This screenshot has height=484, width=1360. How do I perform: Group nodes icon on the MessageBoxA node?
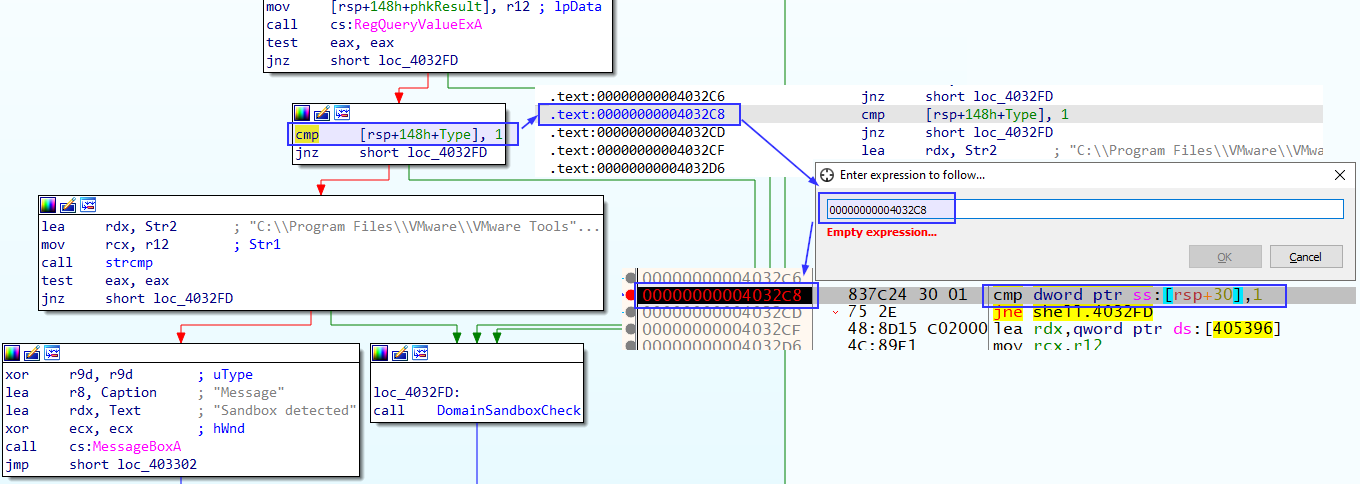tap(52, 353)
